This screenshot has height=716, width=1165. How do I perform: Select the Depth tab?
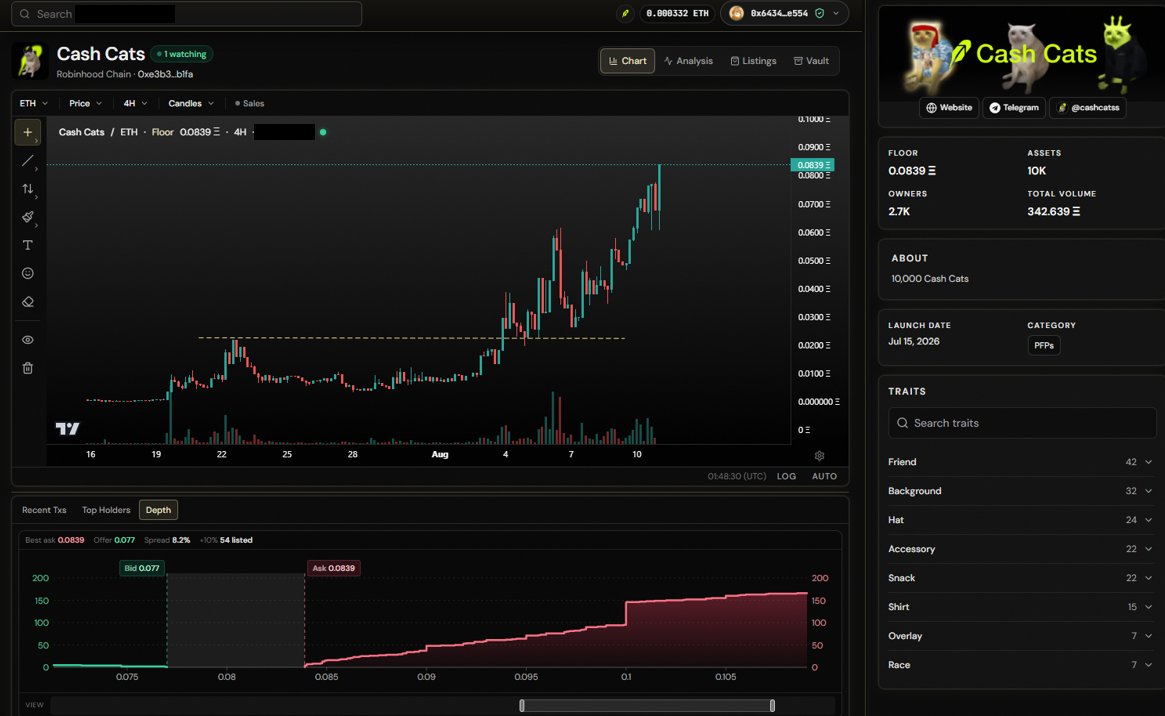pos(158,510)
